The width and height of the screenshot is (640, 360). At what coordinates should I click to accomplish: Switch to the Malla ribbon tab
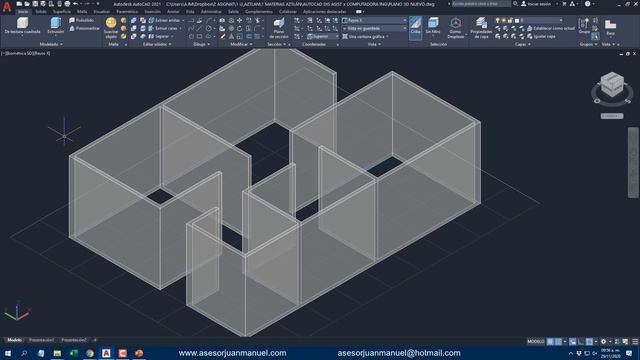[82, 11]
